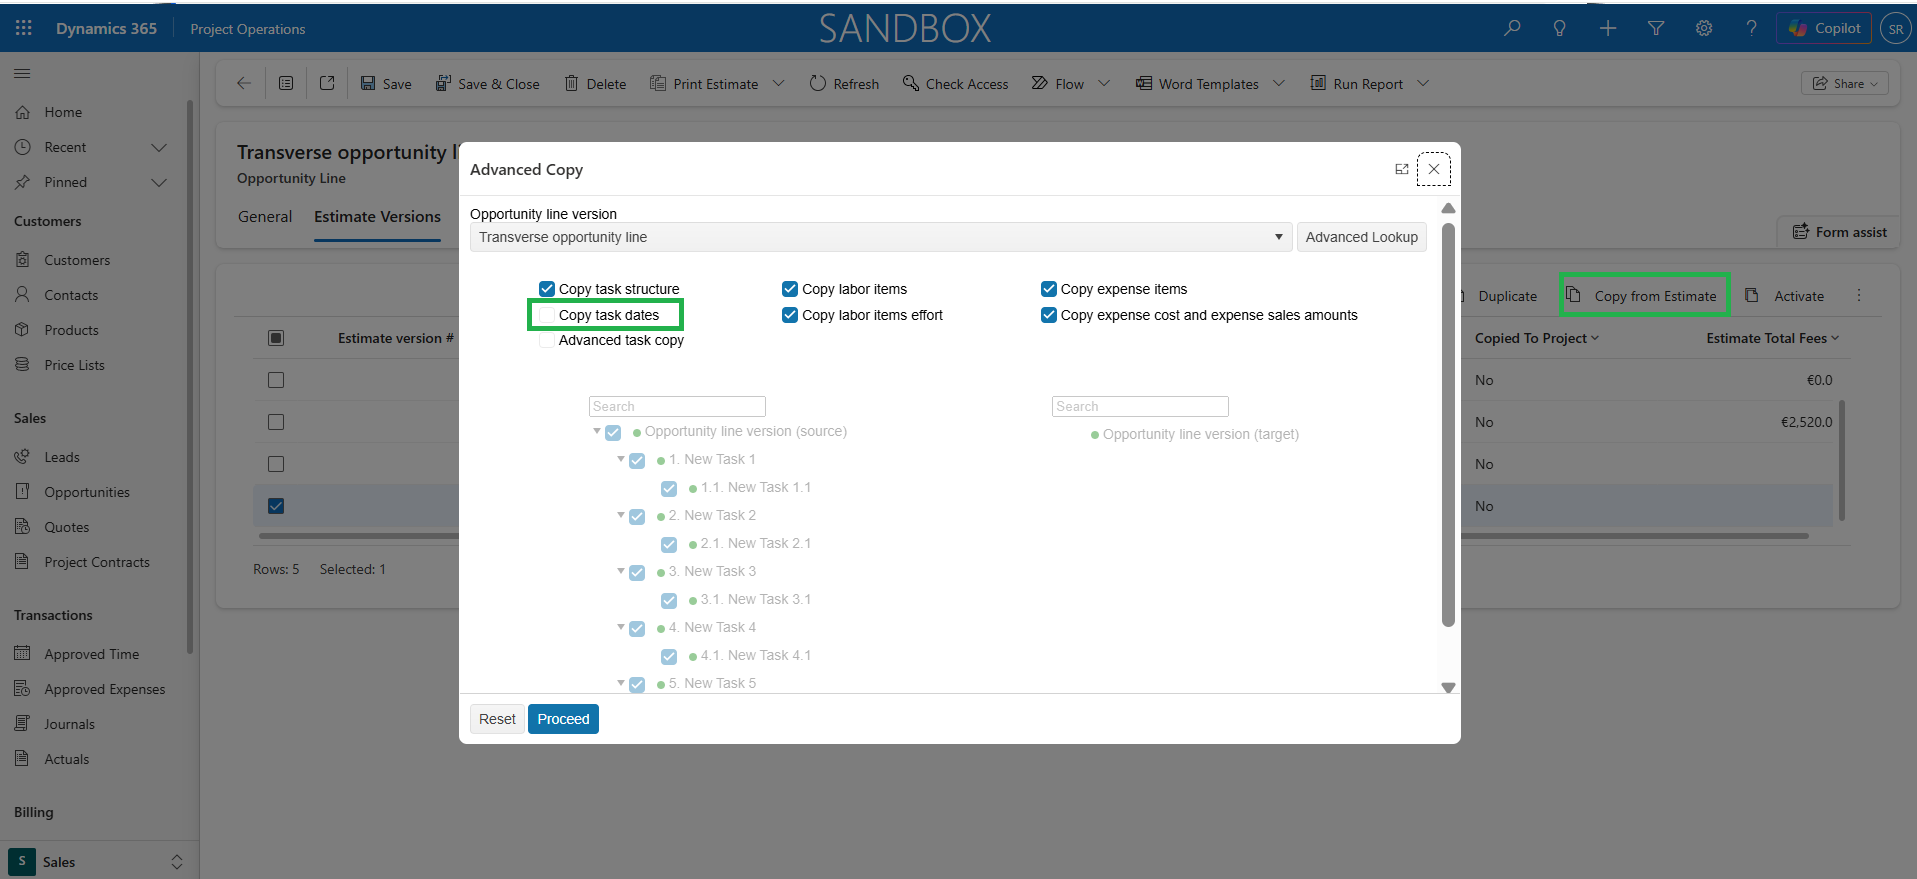Open the search magnifier in header
Screen dimensions: 1917x879
point(1512,28)
